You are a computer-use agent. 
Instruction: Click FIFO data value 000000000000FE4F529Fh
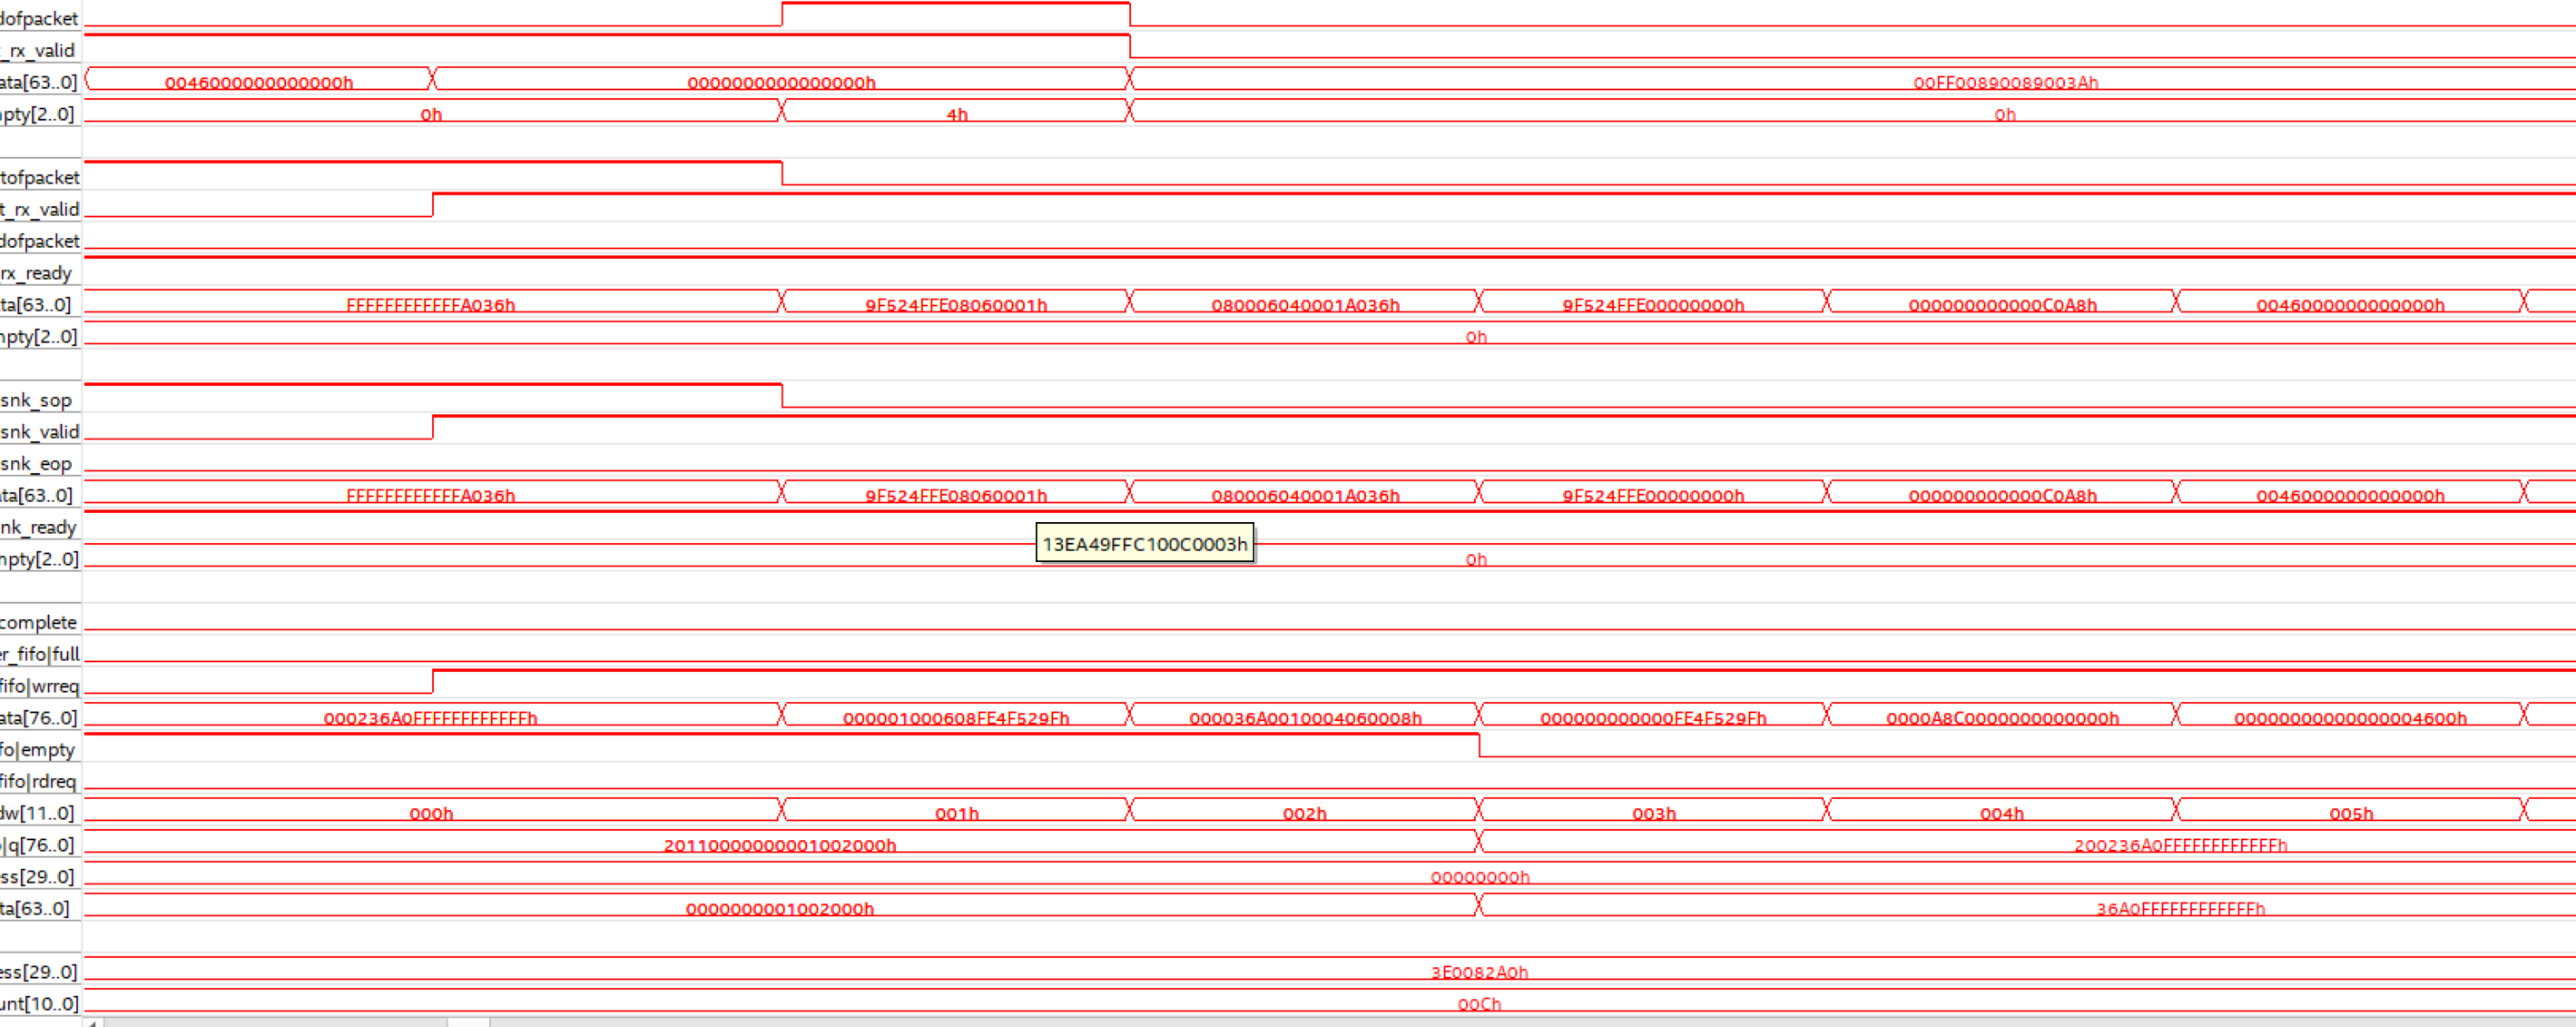pos(1653,718)
